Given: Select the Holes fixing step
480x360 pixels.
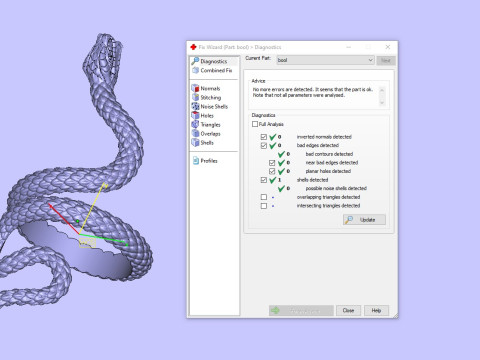Looking at the screenshot, I should click(203, 115).
